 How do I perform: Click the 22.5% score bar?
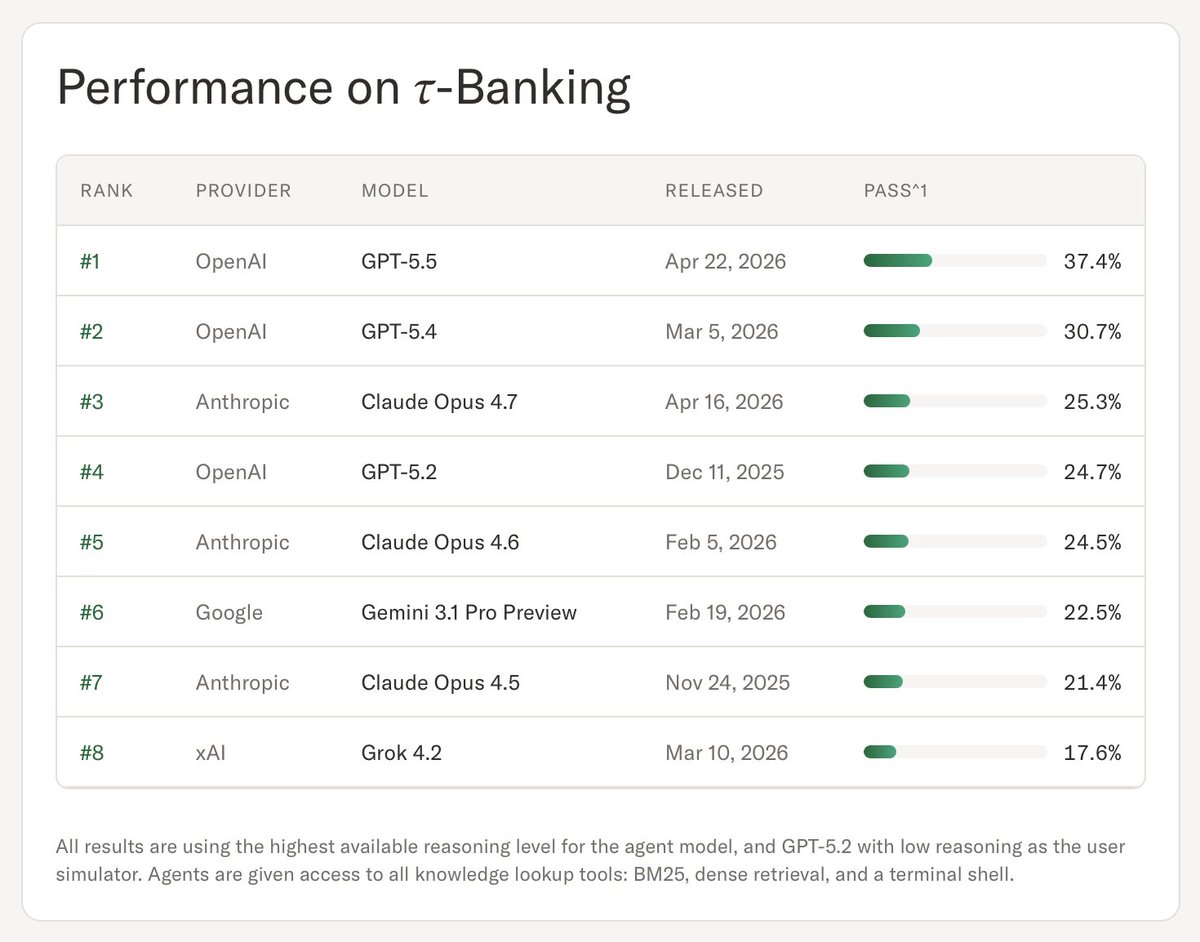click(955, 611)
